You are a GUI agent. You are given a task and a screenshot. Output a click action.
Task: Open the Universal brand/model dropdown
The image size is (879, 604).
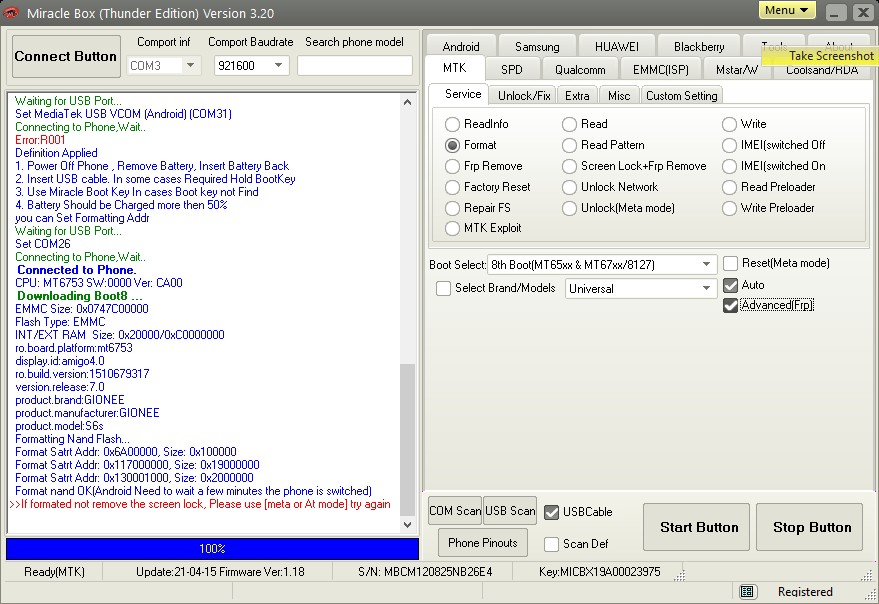coord(707,289)
